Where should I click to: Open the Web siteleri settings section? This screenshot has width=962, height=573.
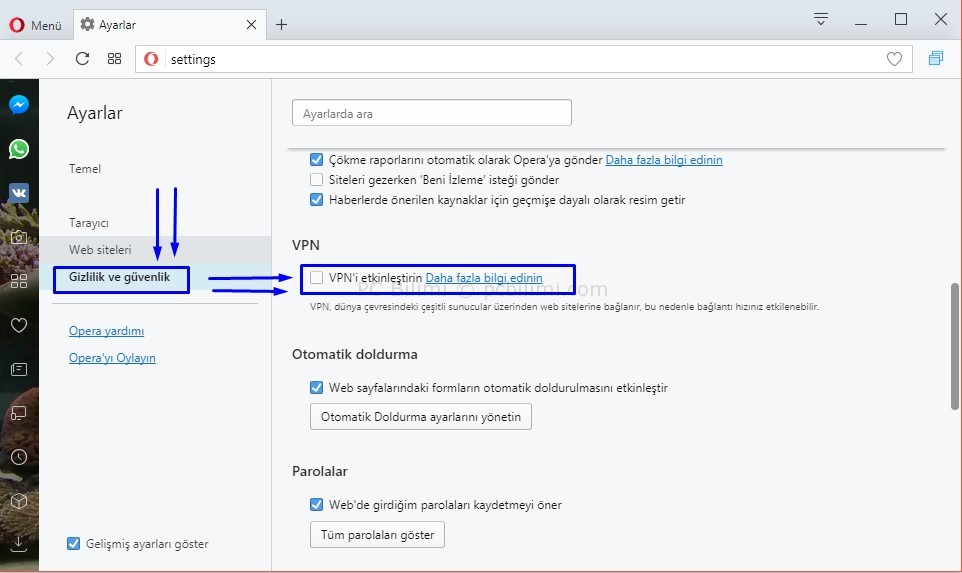point(100,250)
